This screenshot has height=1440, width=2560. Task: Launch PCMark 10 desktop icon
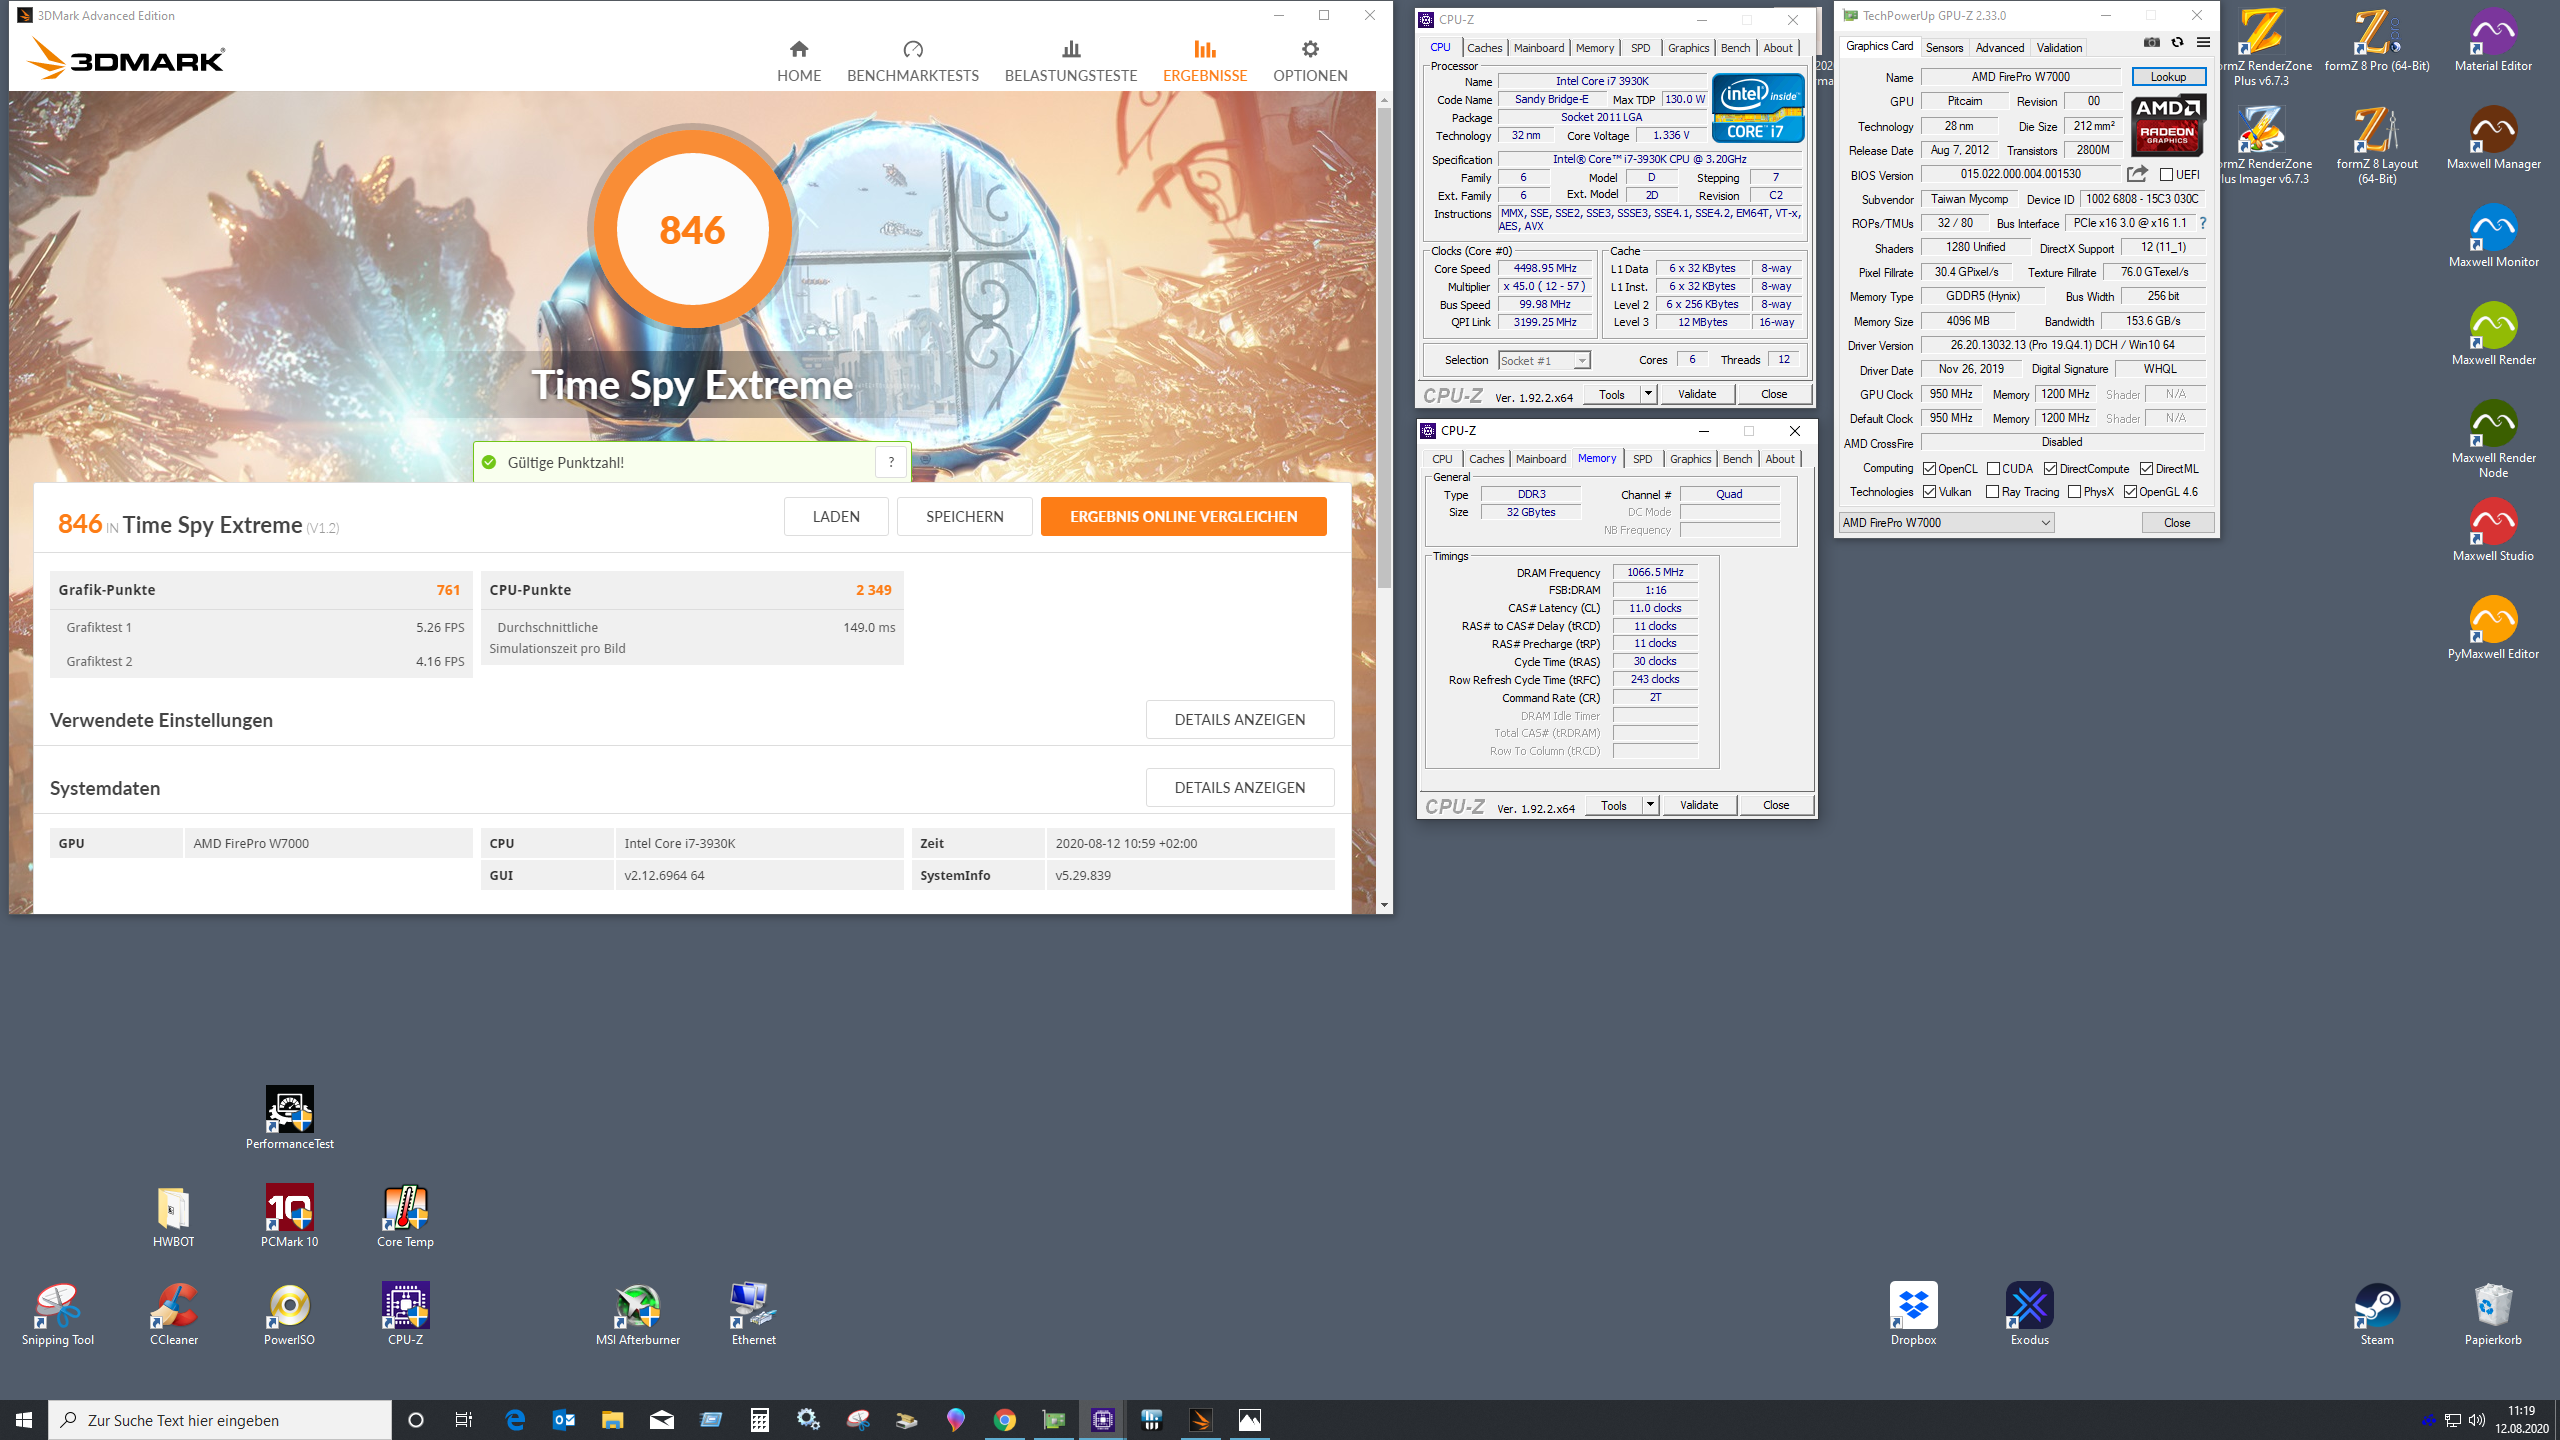coord(289,1216)
